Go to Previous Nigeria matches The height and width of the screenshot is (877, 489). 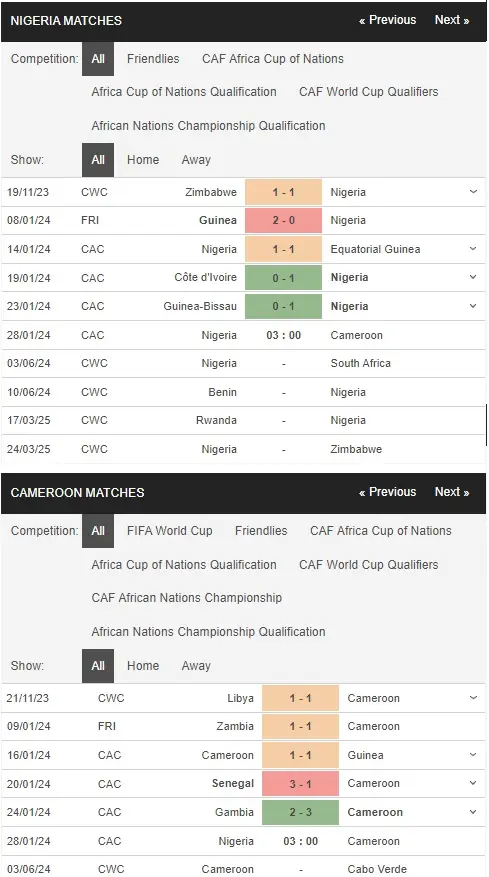tap(388, 20)
